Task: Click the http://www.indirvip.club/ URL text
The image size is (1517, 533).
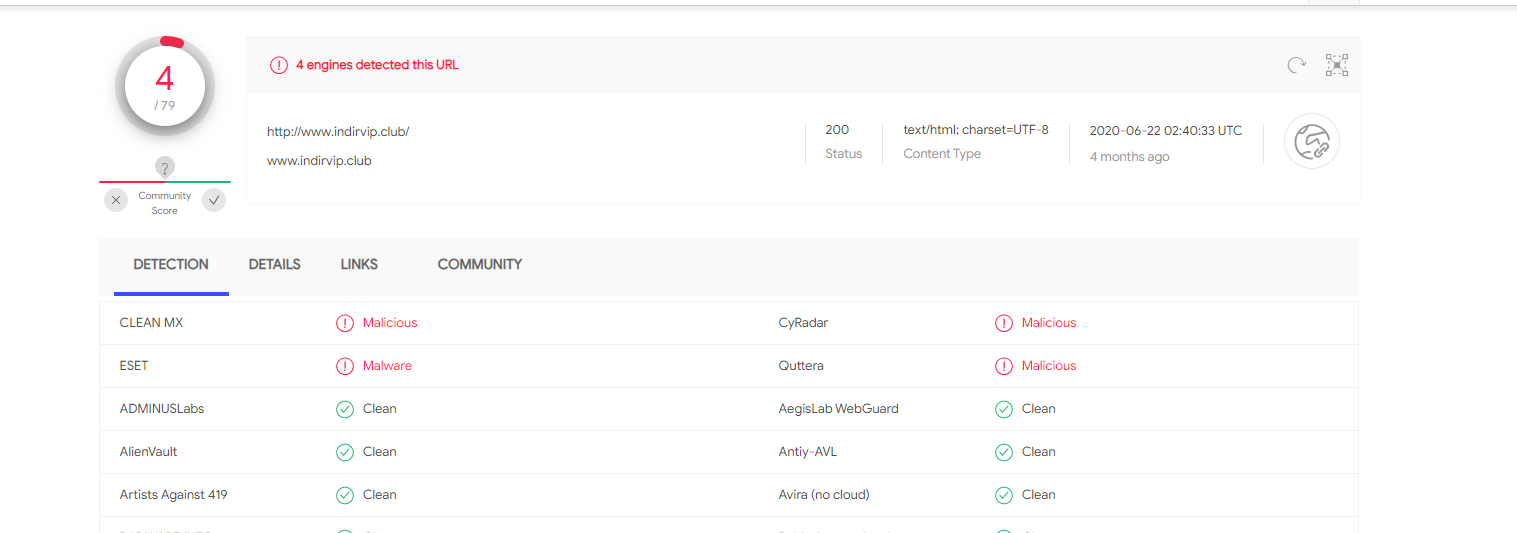Action: coord(338,132)
